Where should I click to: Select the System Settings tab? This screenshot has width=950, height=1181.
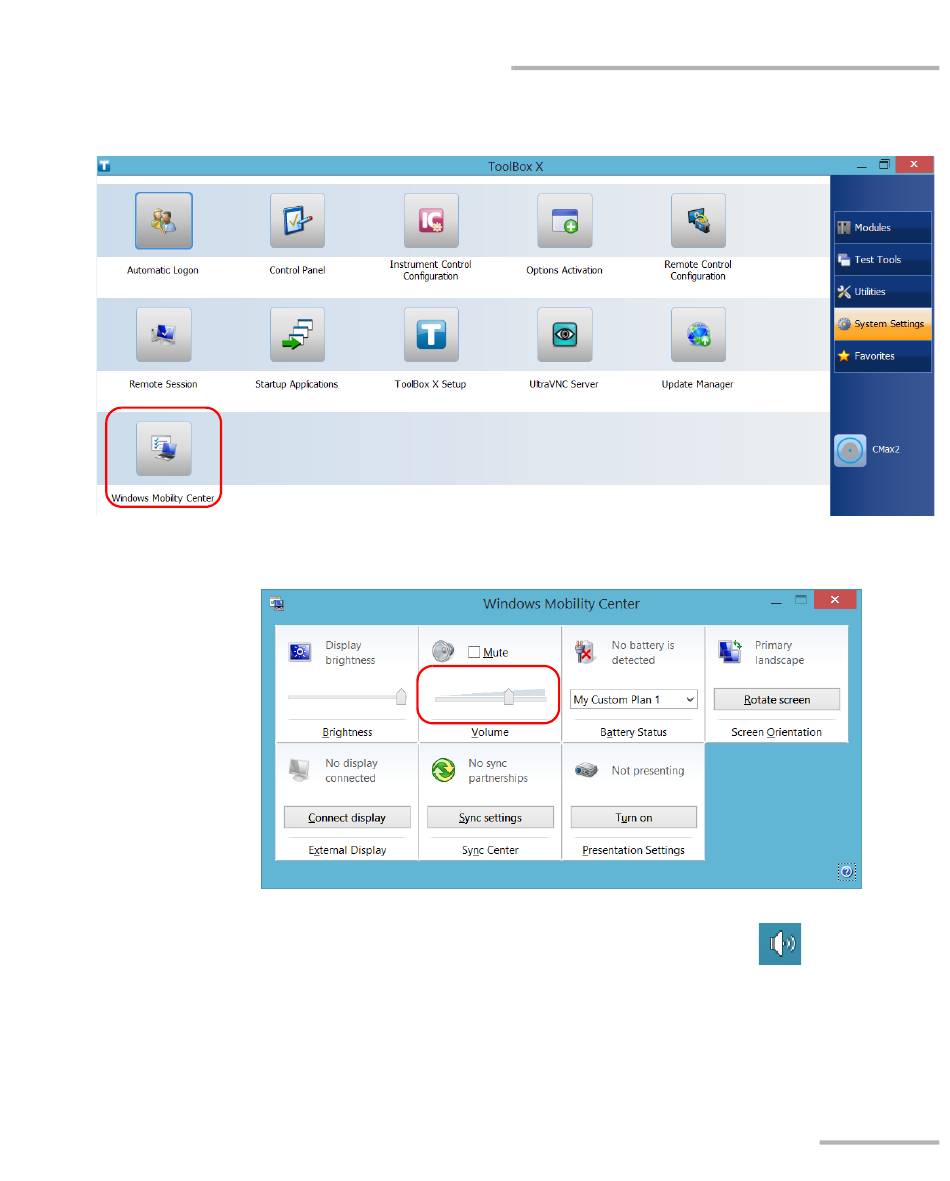tap(882, 324)
